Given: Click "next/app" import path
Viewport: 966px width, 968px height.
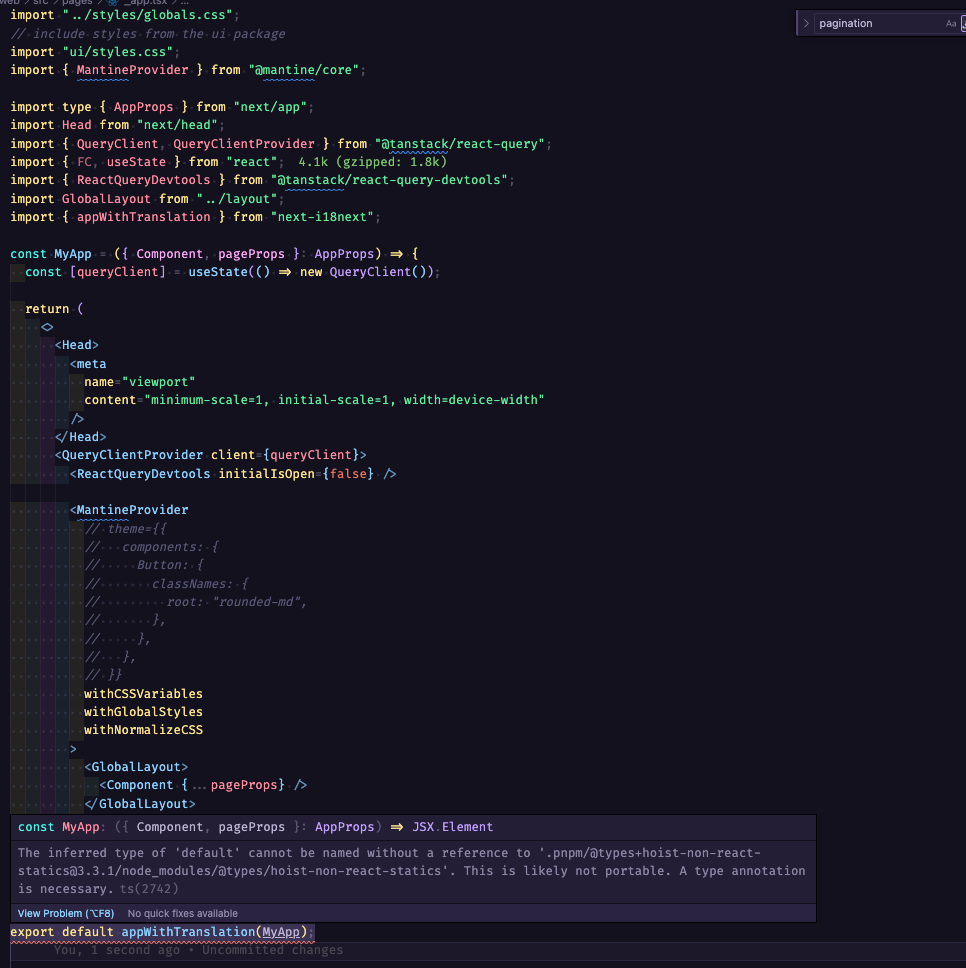Looking at the screenshot, I should tap(270, 107).
